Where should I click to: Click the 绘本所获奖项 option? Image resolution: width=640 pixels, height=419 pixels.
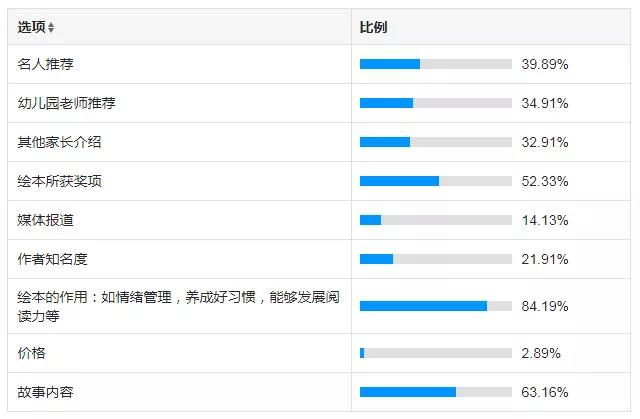point(59,181)
